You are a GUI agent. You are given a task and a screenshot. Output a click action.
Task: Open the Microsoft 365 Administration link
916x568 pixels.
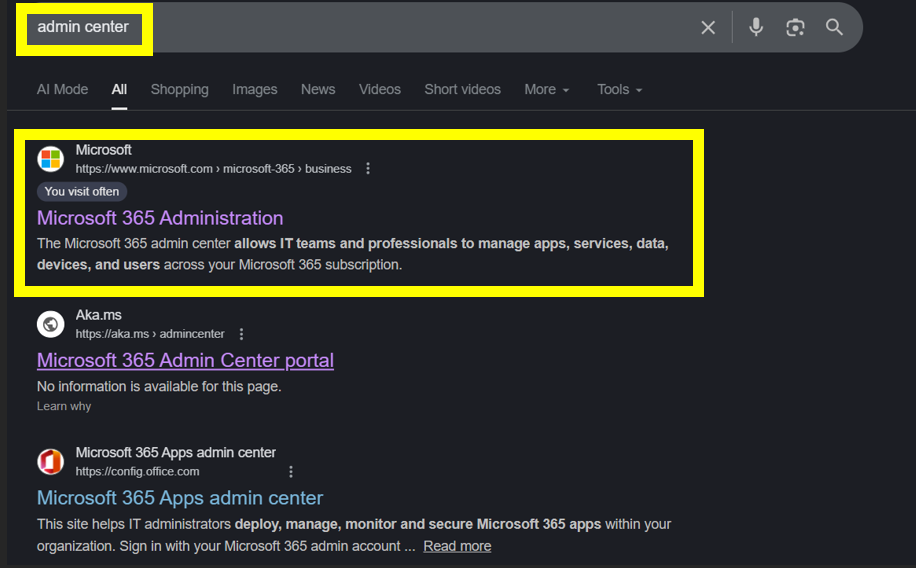tap(160, 218)
